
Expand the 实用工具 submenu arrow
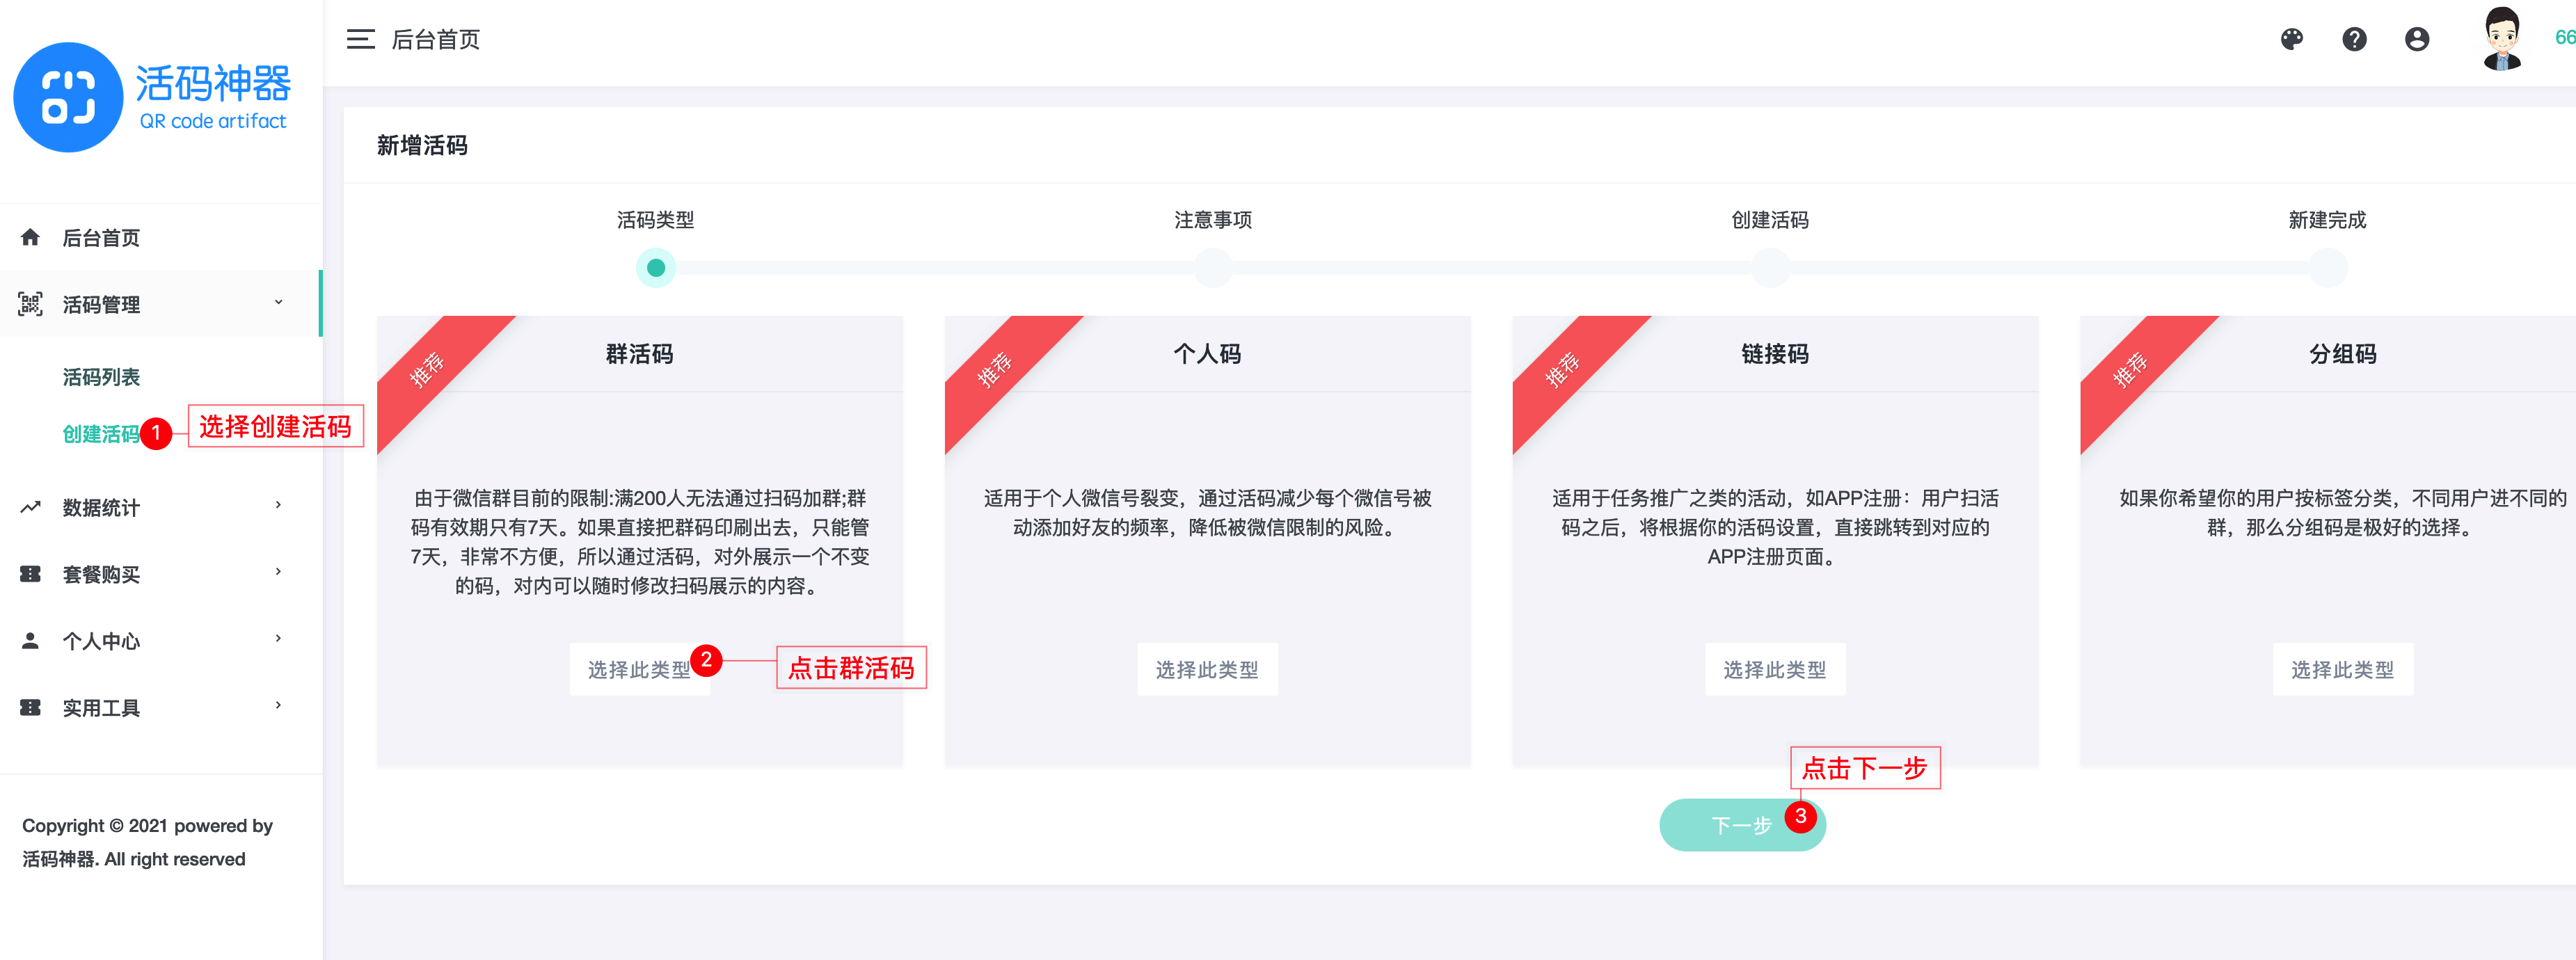pyautogui.click(x=278, y=706)
